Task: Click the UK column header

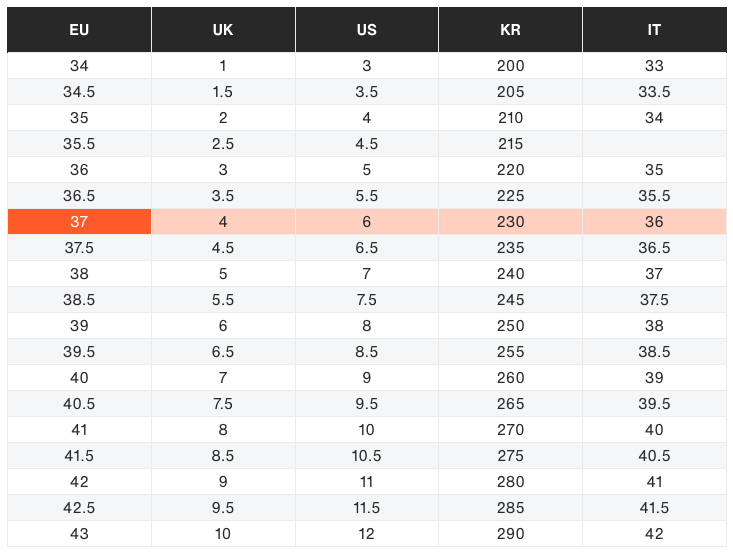Action: point(223,29)
